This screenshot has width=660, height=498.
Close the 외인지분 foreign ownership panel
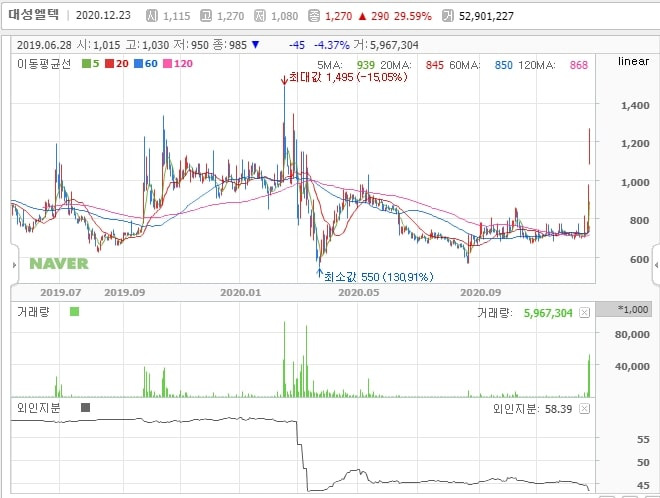tap(584, 408)
